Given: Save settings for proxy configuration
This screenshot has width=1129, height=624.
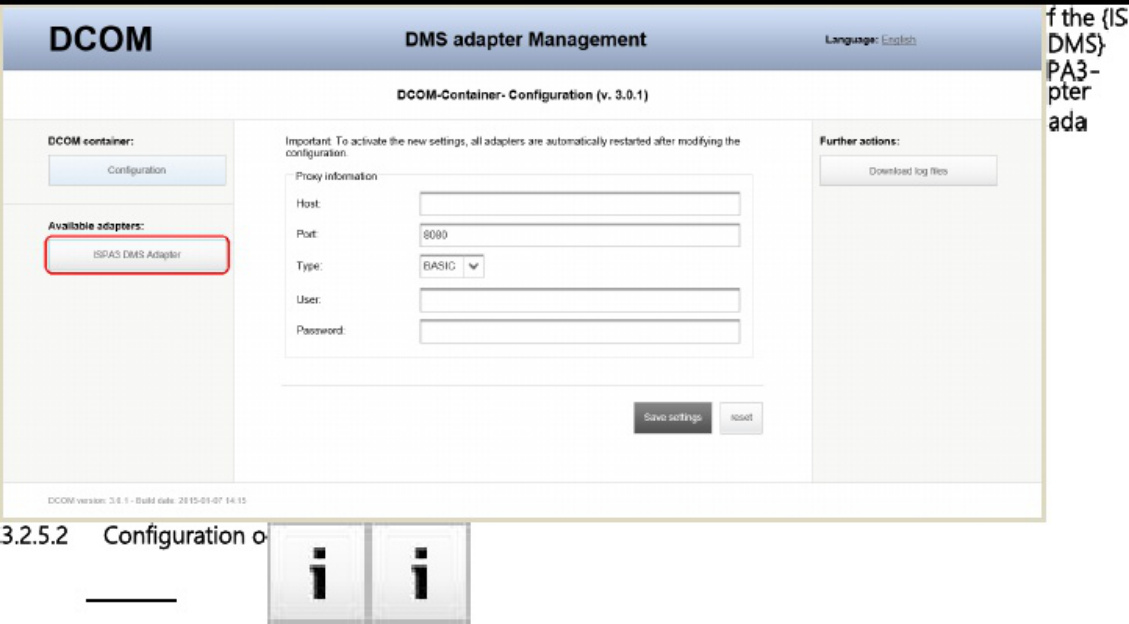Looking at the screenshot, I should [673, 417].
